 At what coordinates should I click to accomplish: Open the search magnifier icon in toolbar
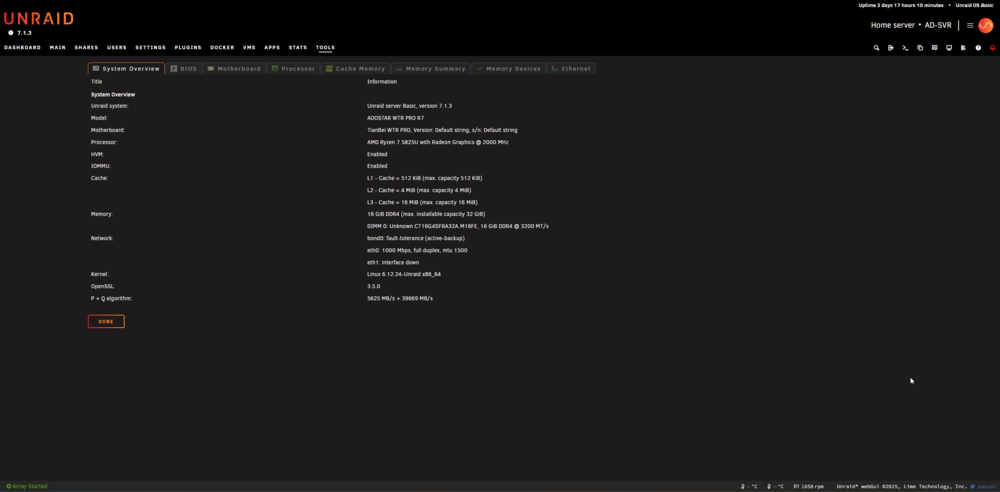pos(876,48)
